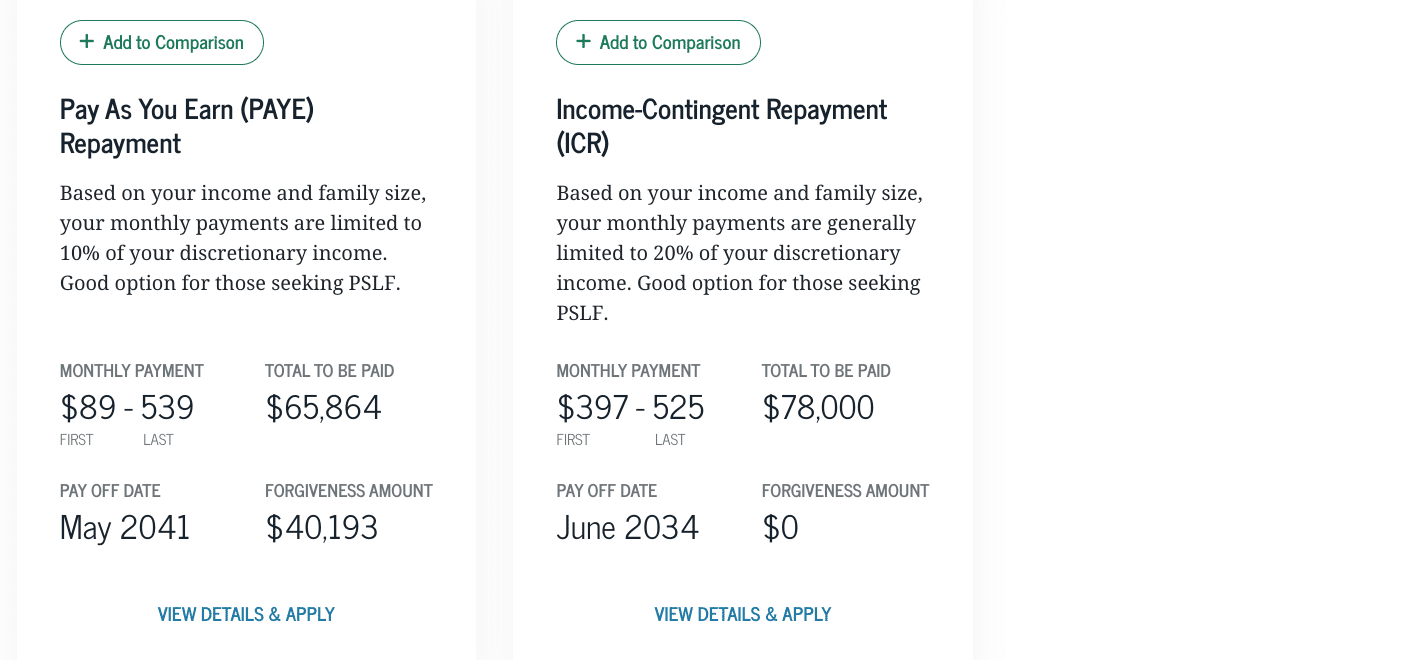
Task: Click ICR total to be paid $78,000
Action: (x=818, y=408)
